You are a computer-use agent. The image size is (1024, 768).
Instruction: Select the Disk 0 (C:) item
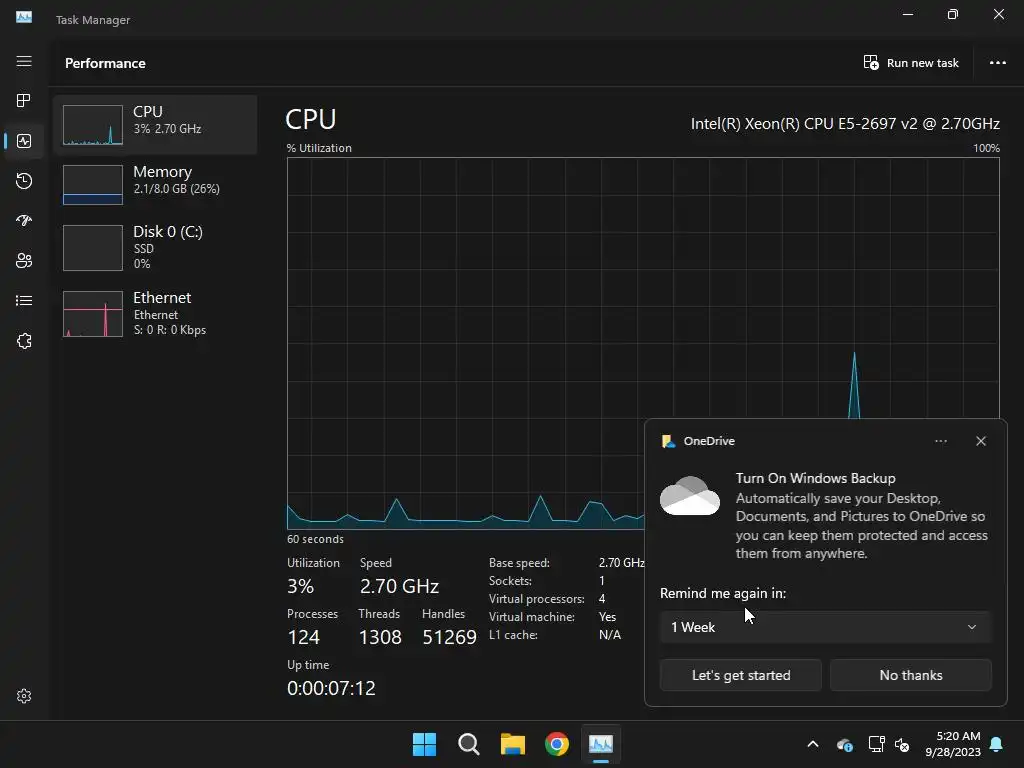point(155,248)
